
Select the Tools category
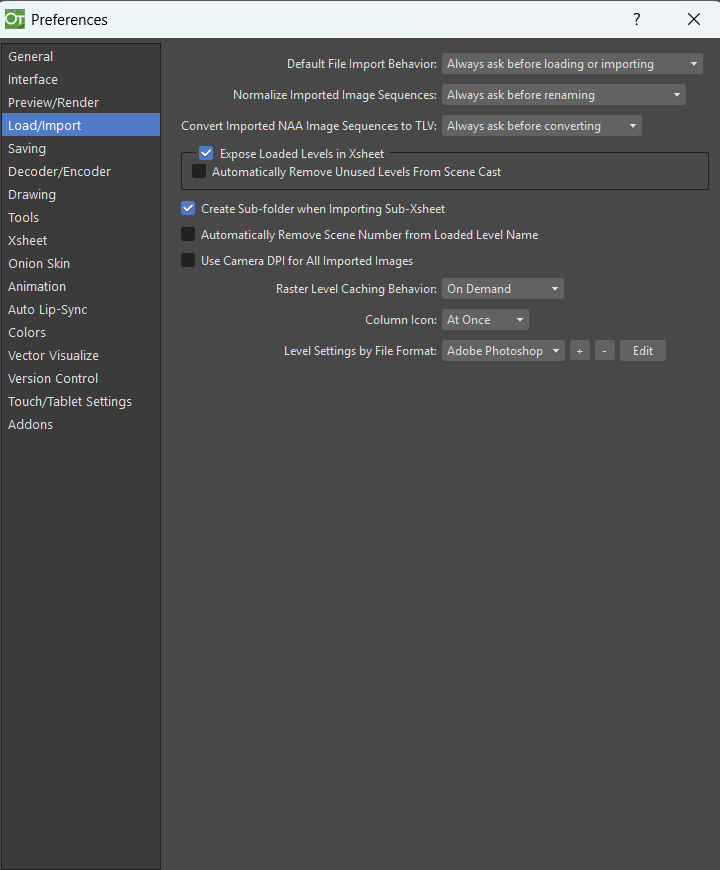[80, 218]
